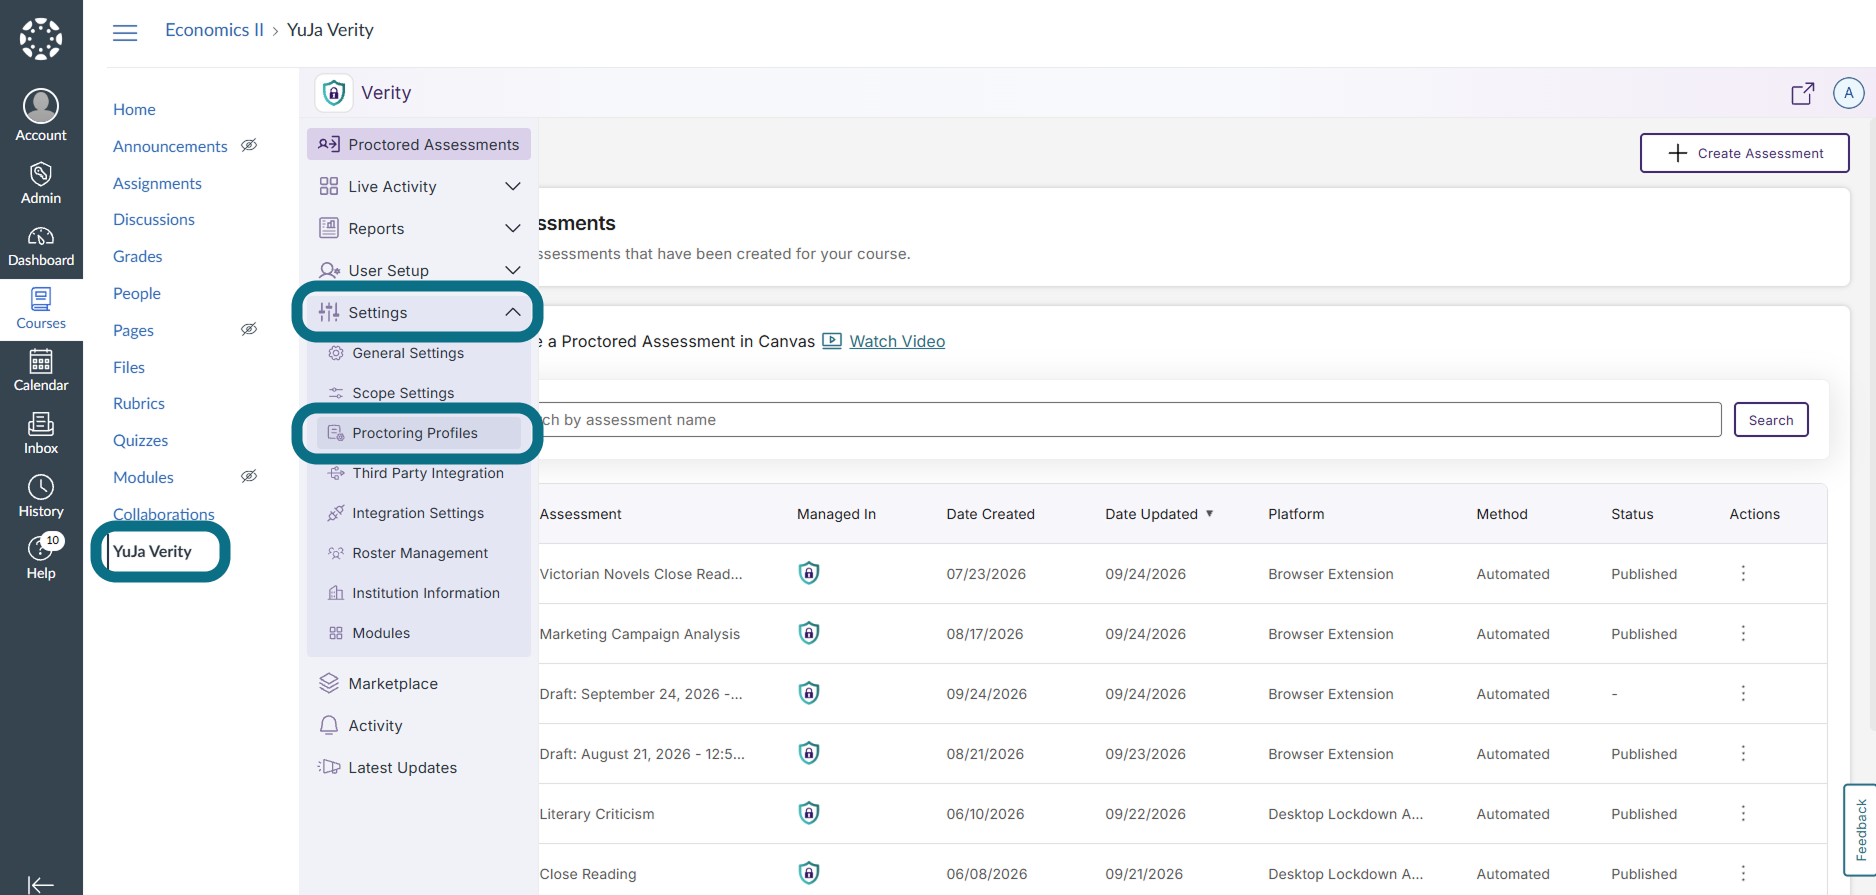This screenshot has height=895, width=1876.
Task: Open actions menu for Victorian Novels row
Action: tap(1743, 573)
